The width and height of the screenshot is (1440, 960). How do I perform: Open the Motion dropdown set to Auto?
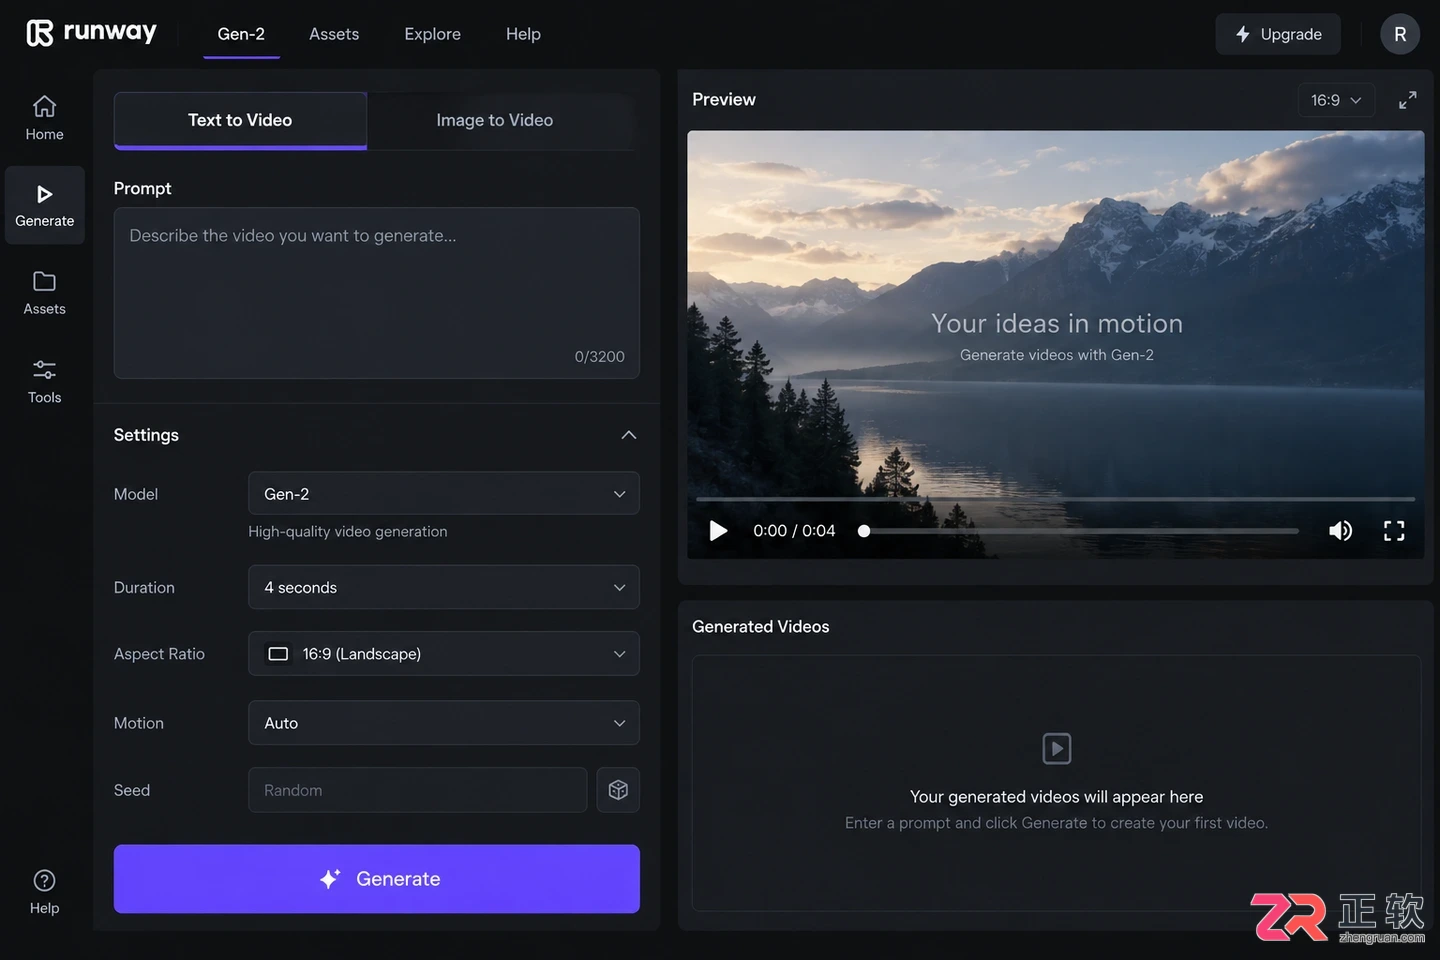[444, 723]
